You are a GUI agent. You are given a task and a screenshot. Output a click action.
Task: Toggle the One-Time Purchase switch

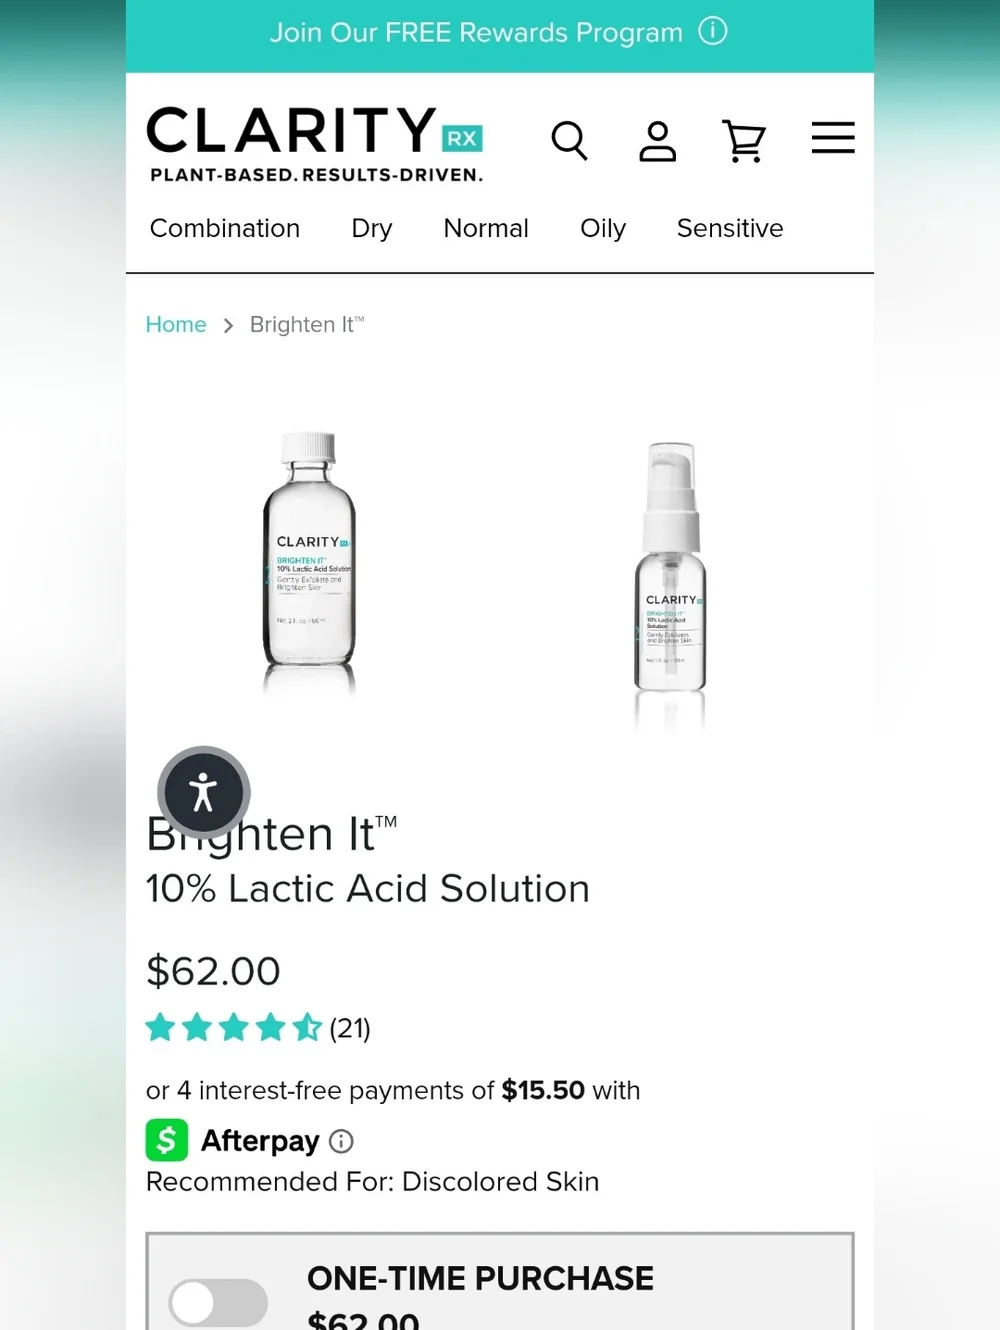pos(218,1303)
